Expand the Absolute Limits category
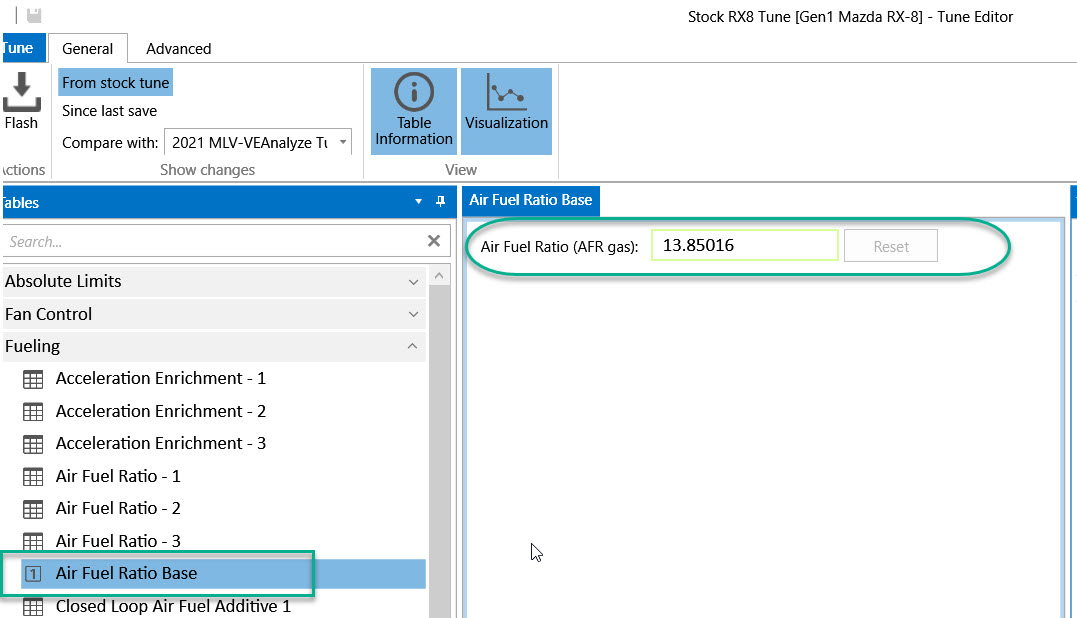1077x618 pixels. coord(413,282)
